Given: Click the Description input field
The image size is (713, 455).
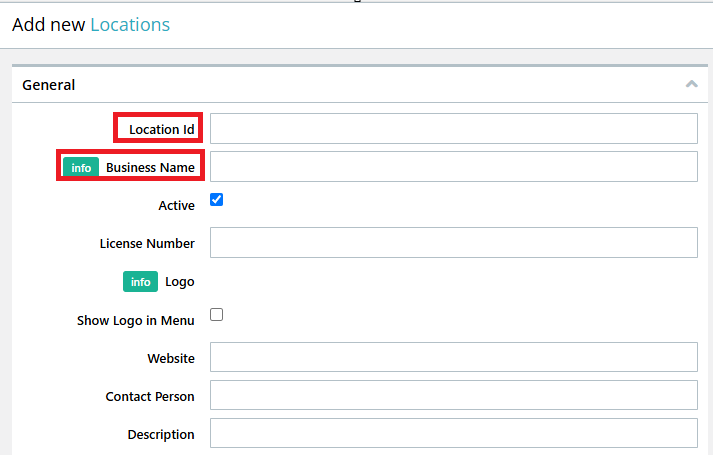Looking at the screenshot, I should (454, 433).
